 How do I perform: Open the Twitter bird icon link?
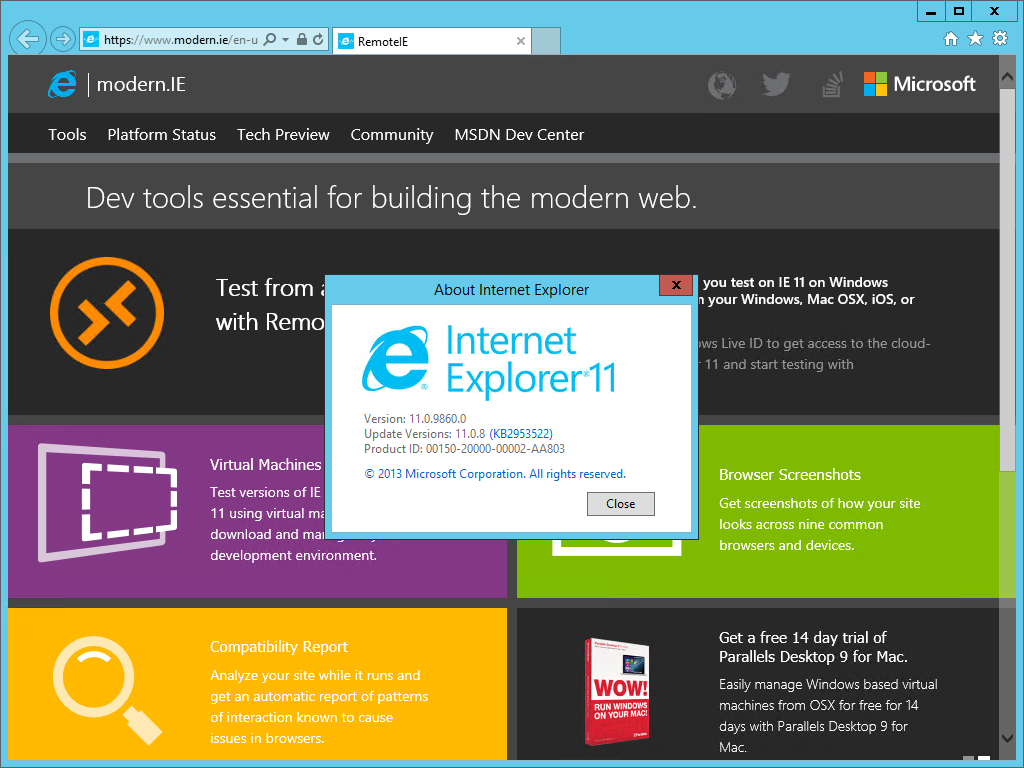pyautogui.click(x=776, y=84)
